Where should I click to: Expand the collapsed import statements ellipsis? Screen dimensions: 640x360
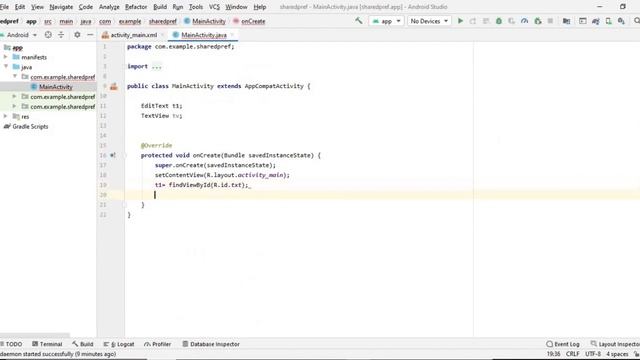[x=157, y=66]
